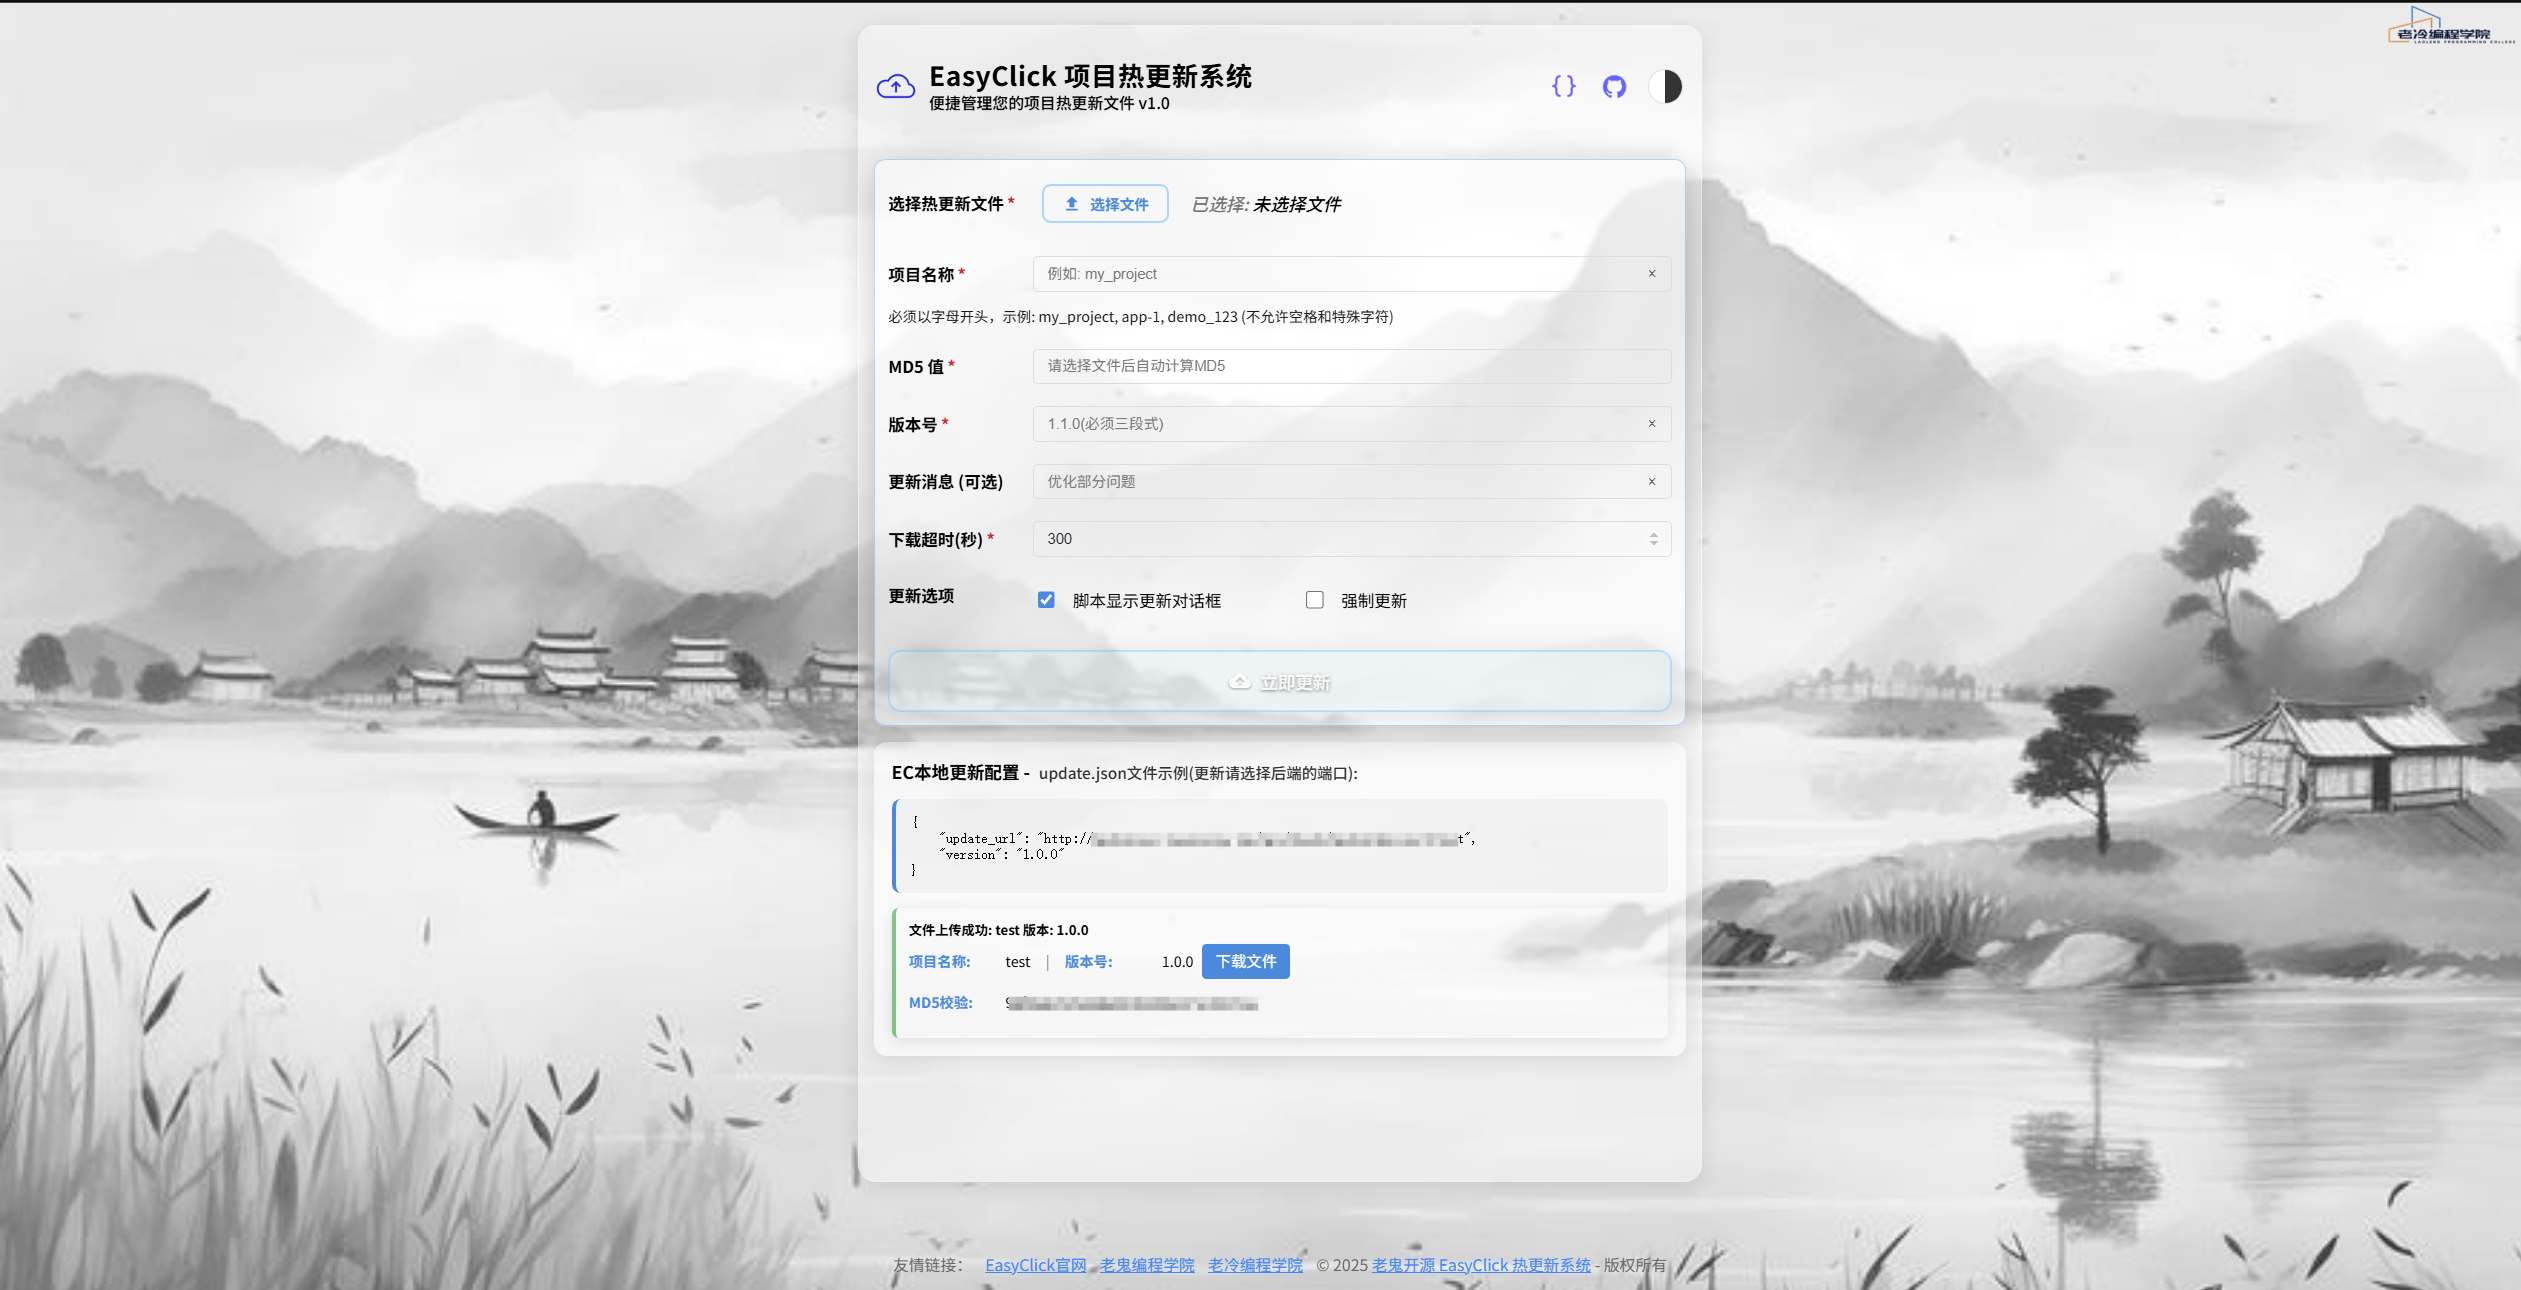Screen dimensions: 2521x1290
Task: Open the GitHub repository icon
Action: (1613, 86)
